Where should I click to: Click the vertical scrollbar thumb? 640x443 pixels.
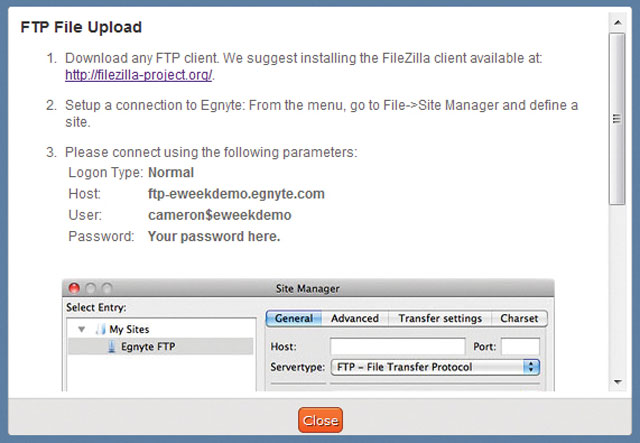617,119
